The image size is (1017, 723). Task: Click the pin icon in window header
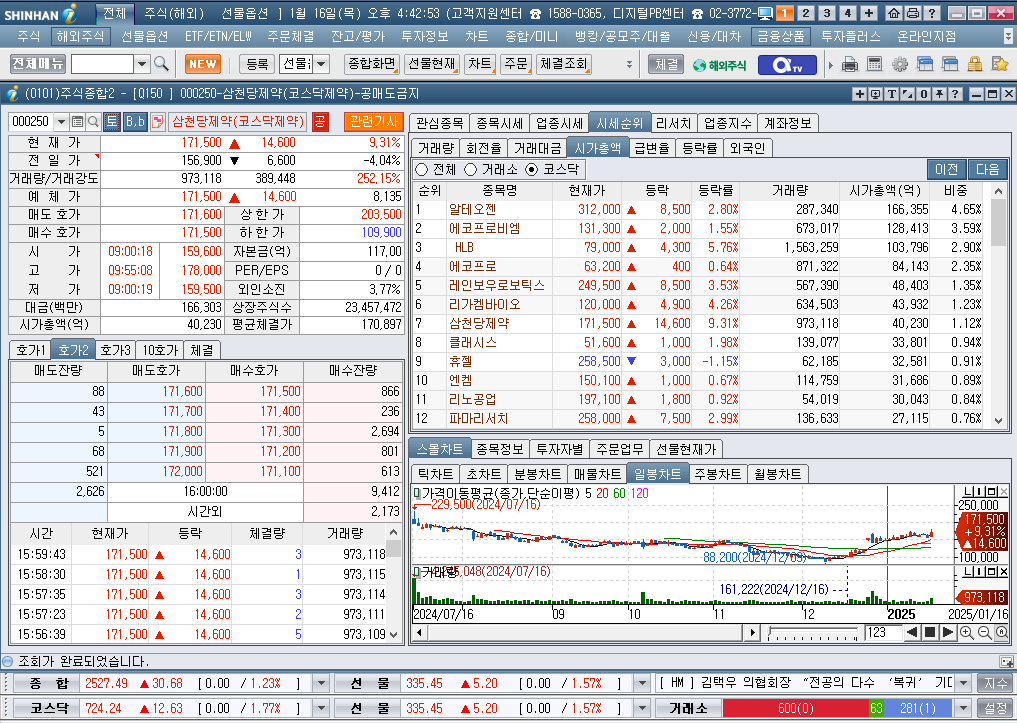(x=939, y=94)
